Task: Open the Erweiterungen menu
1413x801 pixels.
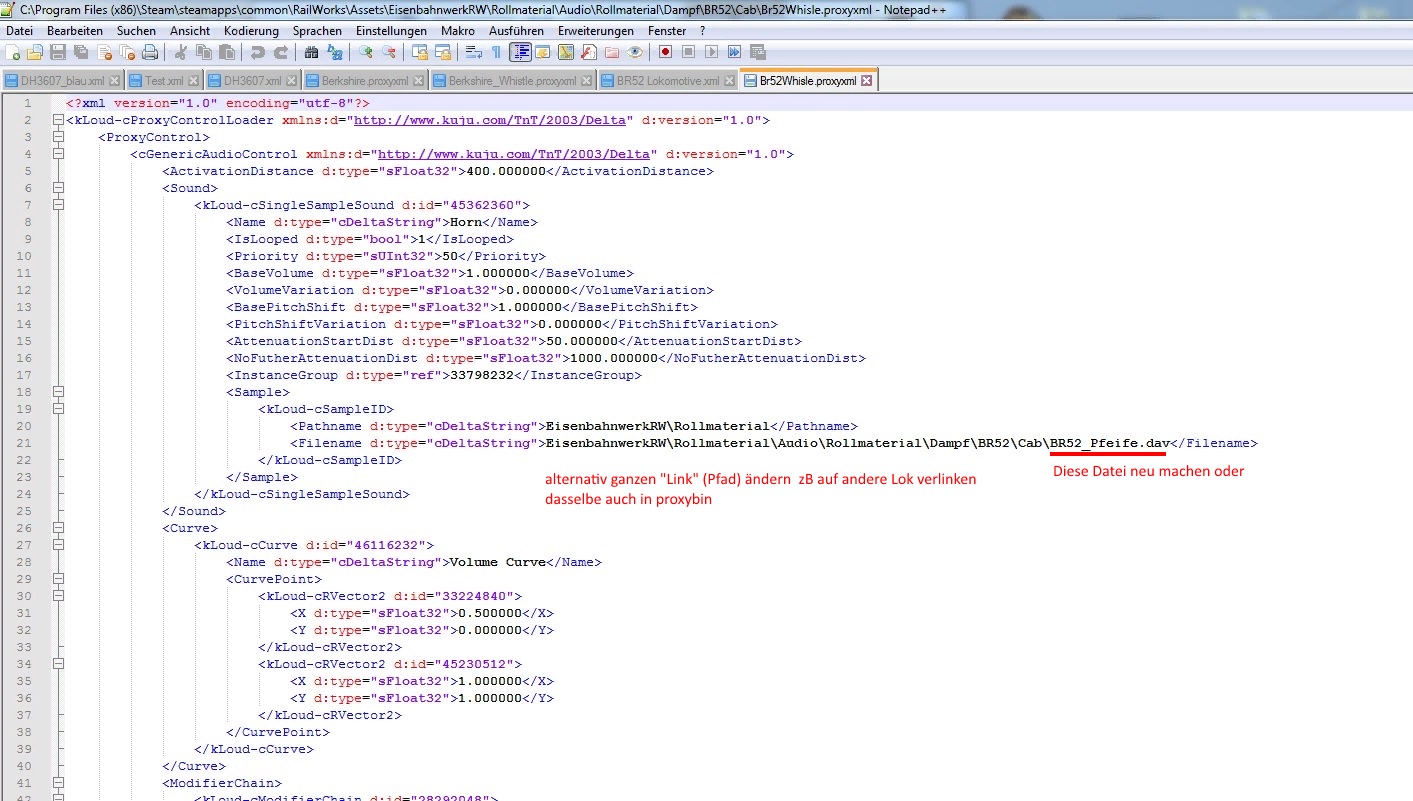Action: (596, 31)
